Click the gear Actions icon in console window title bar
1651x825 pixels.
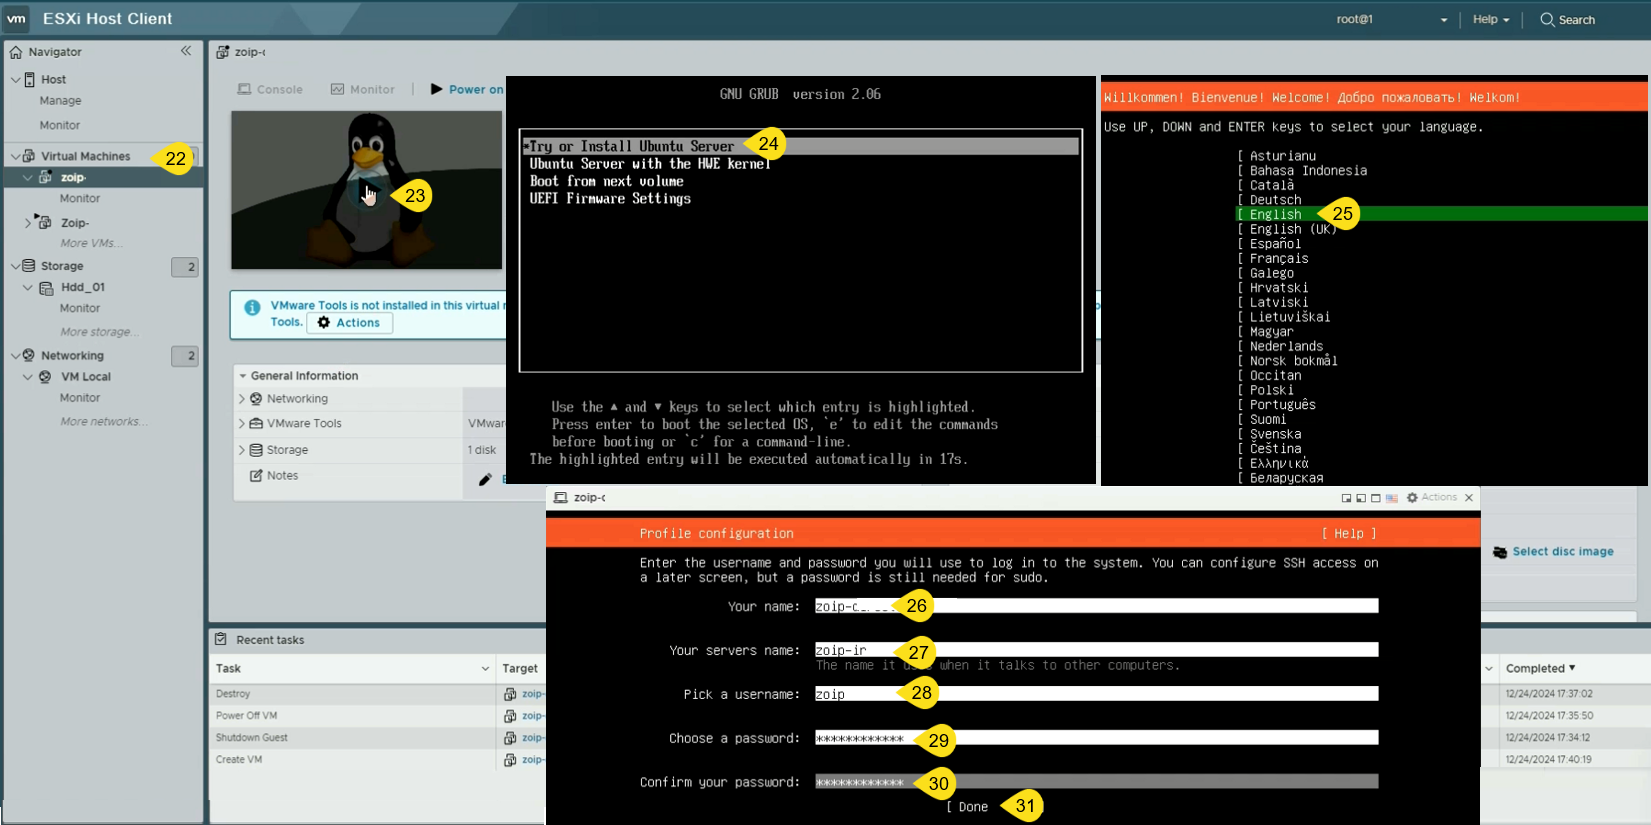1412,497
